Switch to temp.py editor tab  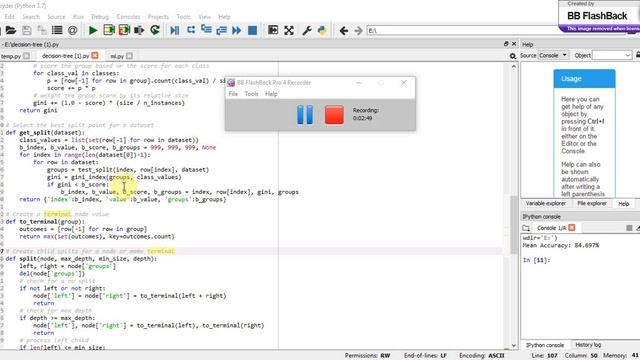coord(11,56)
